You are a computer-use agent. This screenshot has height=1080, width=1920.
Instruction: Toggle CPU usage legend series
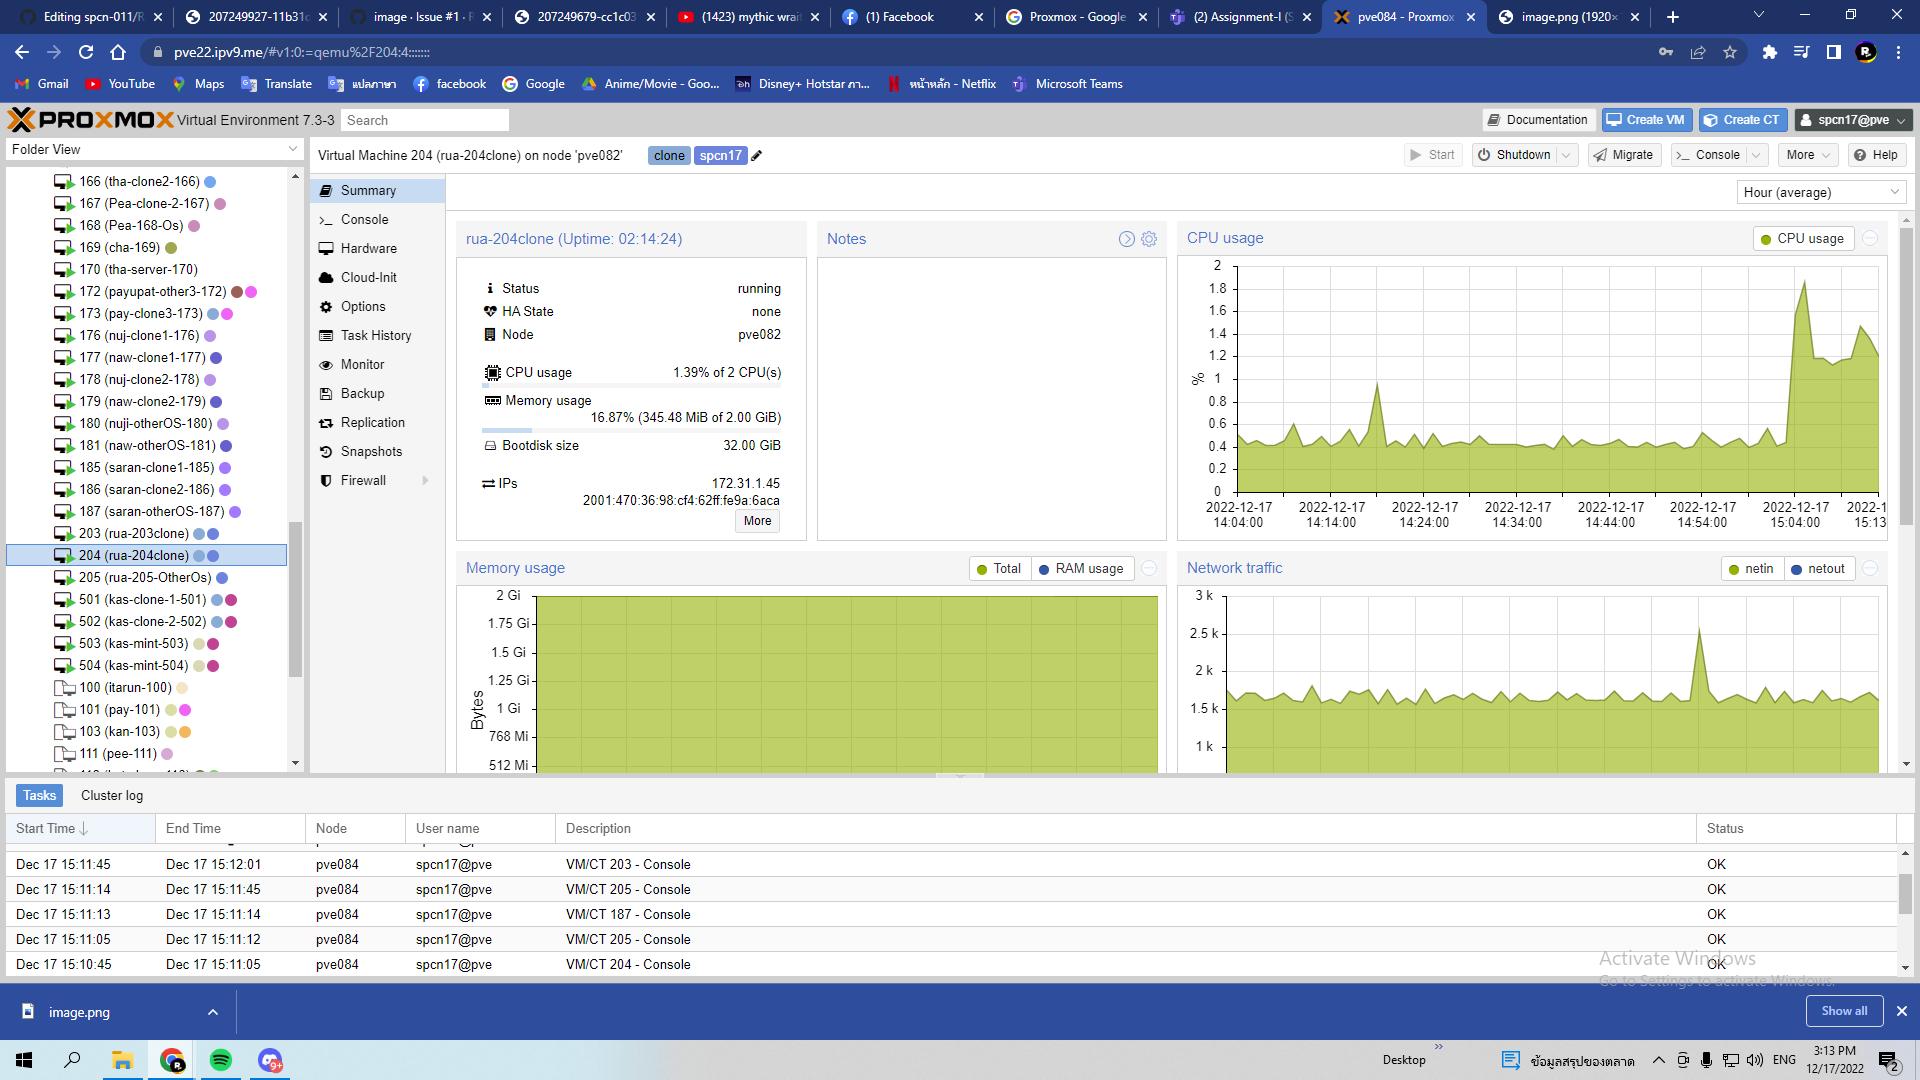(x=1803, y=239)
